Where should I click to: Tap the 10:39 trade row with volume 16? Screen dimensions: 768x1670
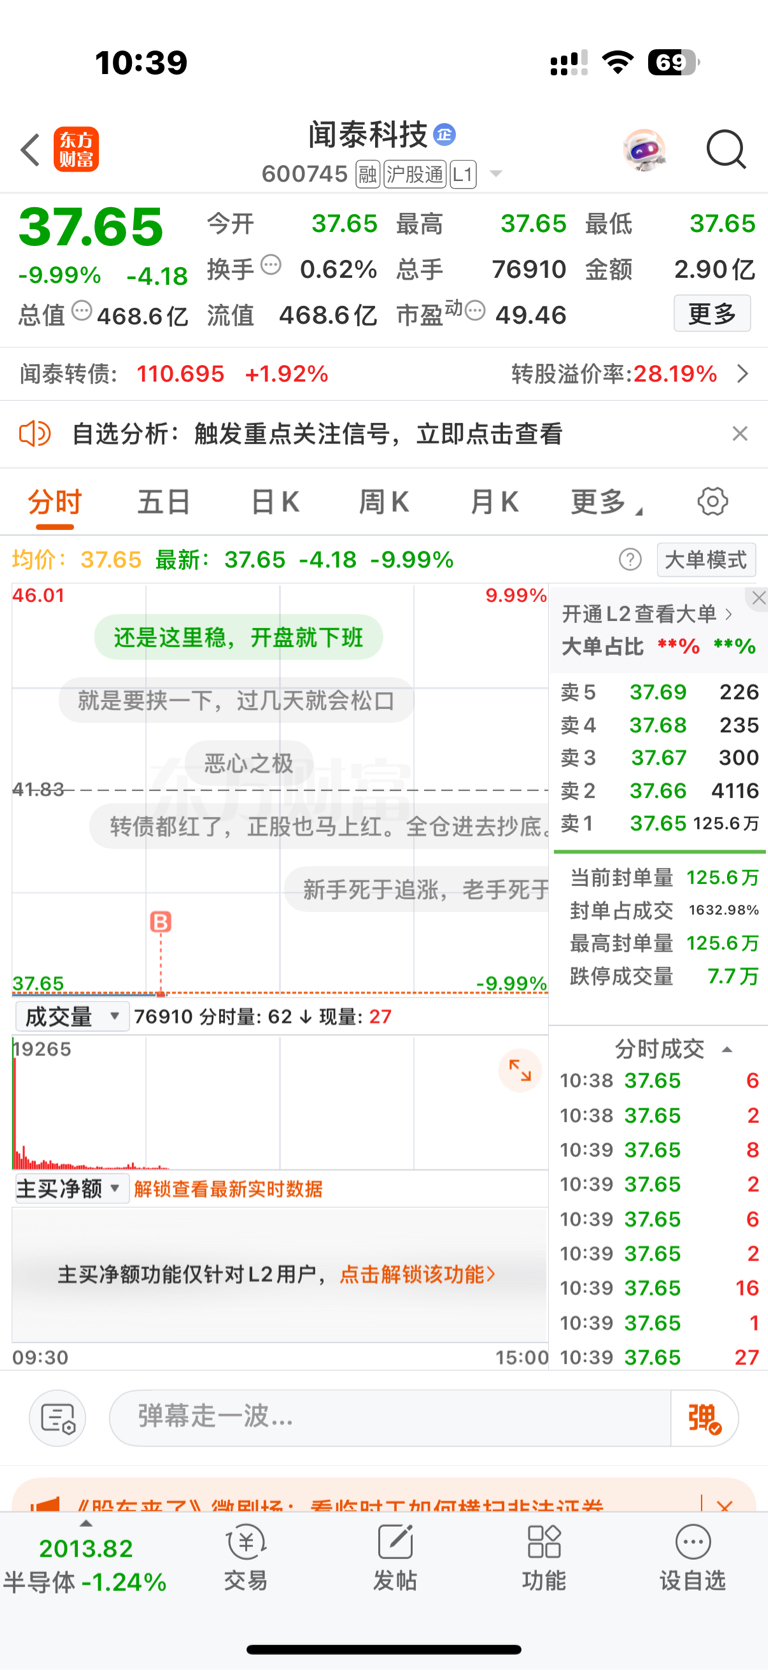click(660, 1288)
